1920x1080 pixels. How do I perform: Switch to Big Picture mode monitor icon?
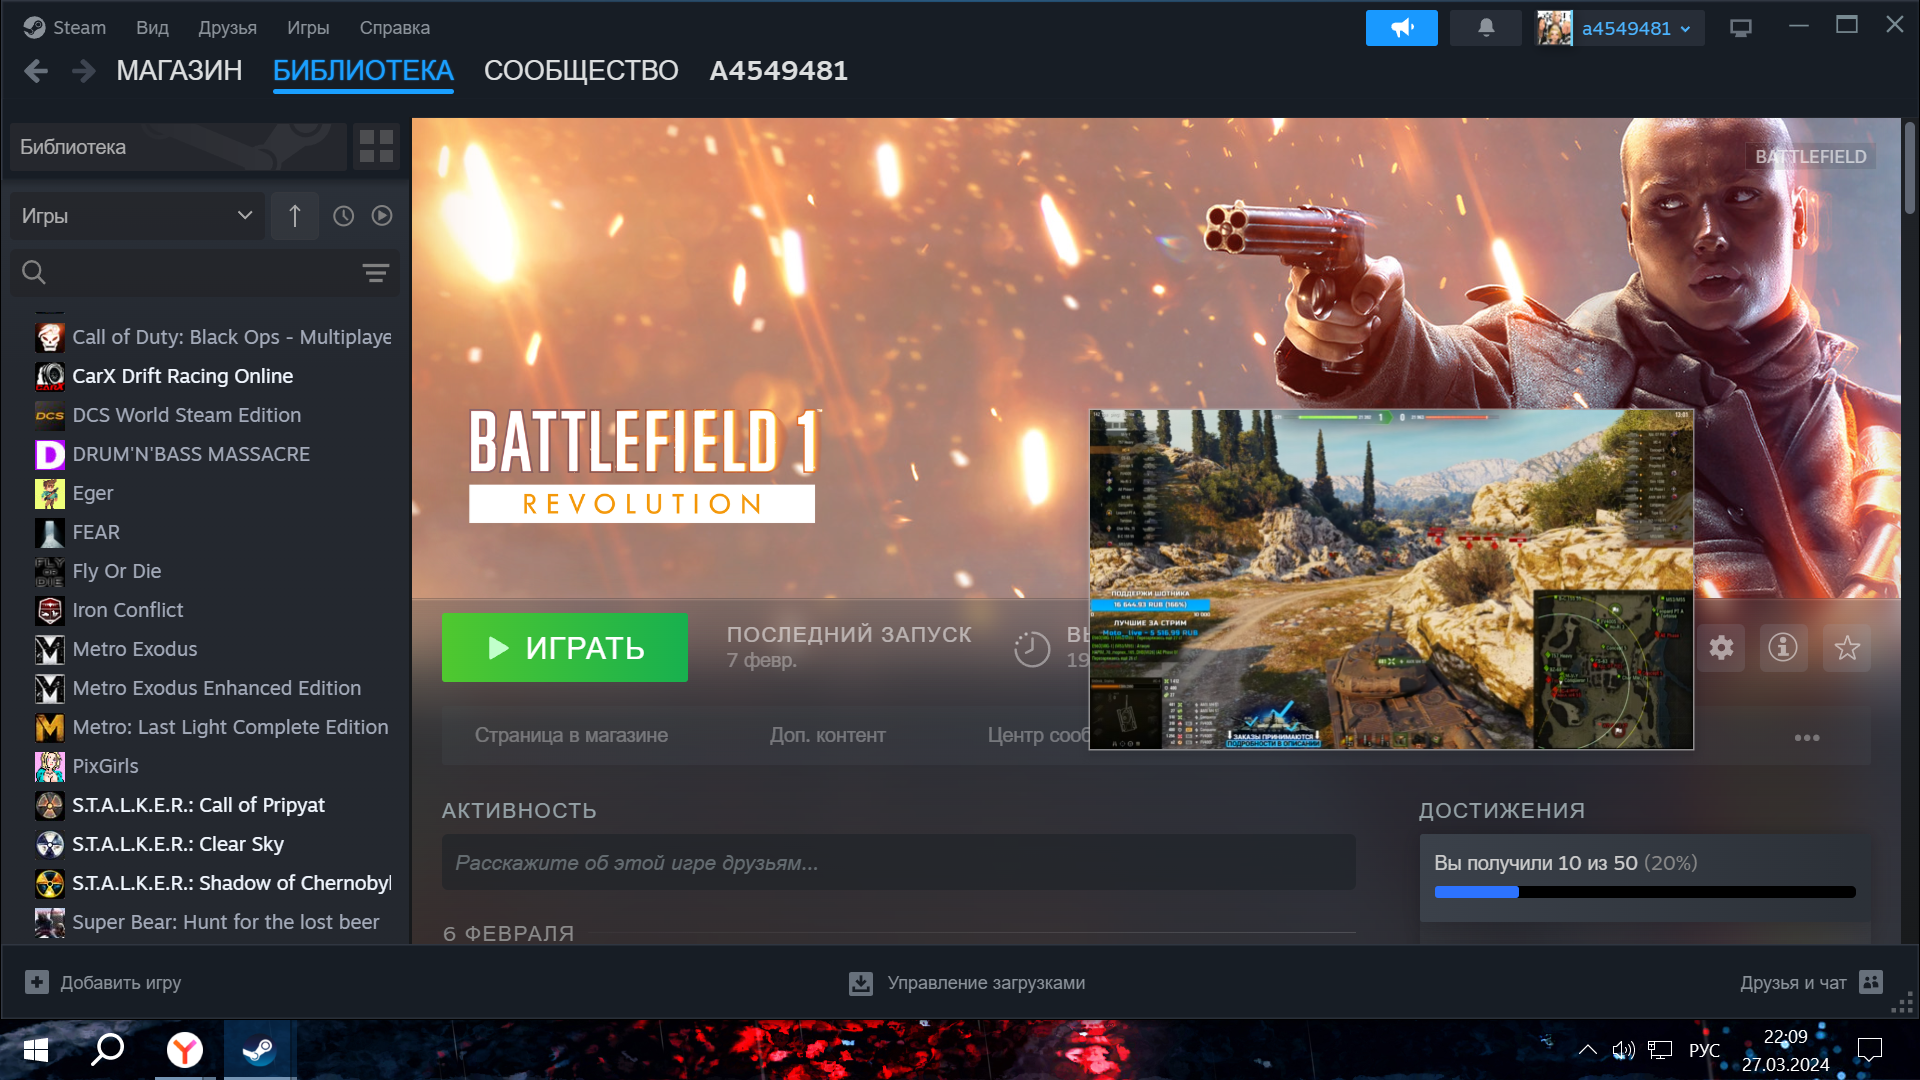pyautogui.click(x=1741, y=28)
